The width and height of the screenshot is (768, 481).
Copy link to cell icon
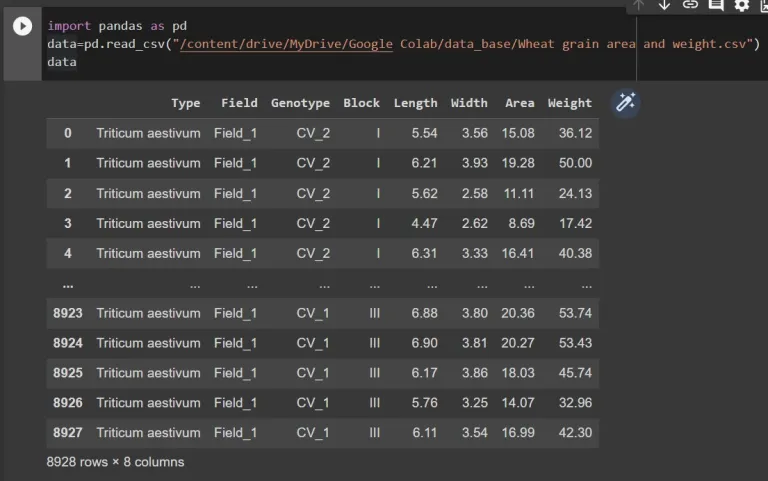(x=690, y=5)
